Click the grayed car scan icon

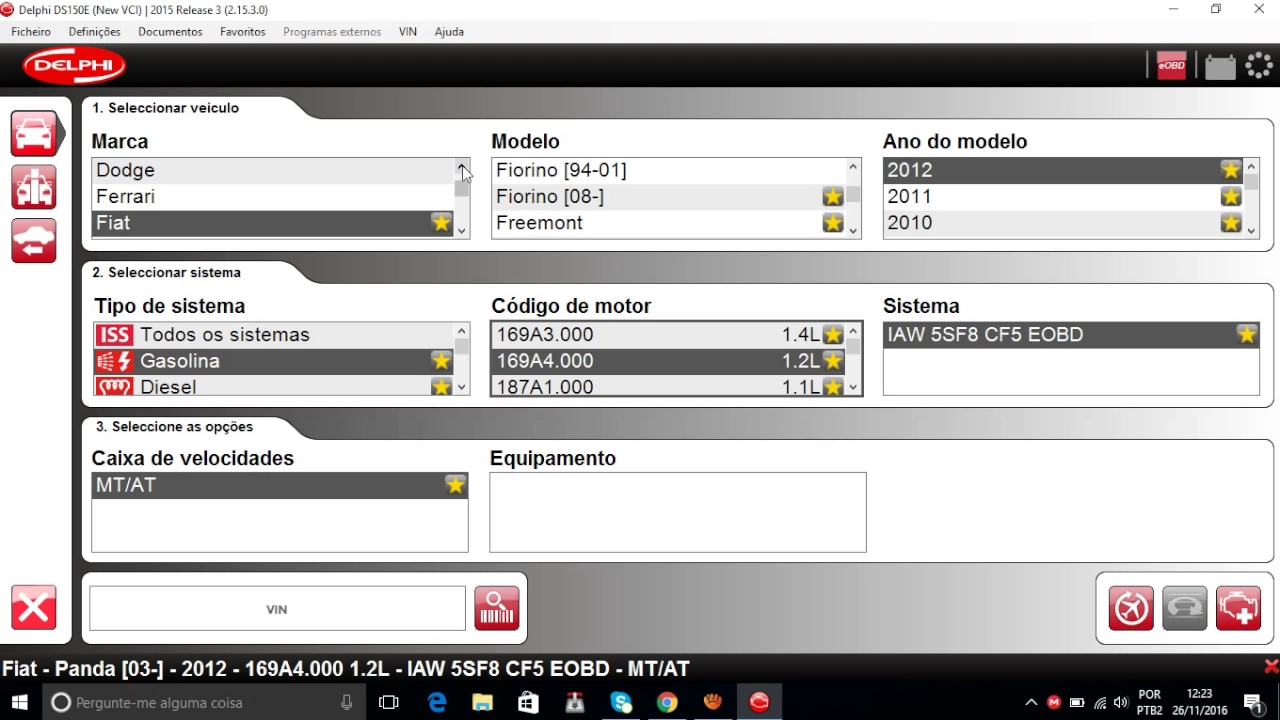click(x=1185, y=608)
